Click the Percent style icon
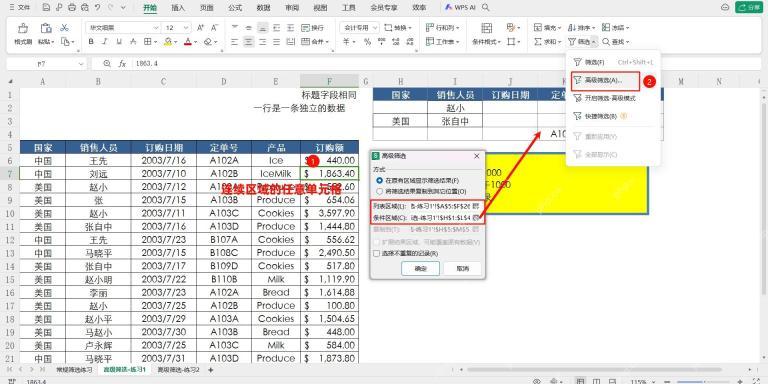This screenshot has height=384, width=768. point(367,42)
